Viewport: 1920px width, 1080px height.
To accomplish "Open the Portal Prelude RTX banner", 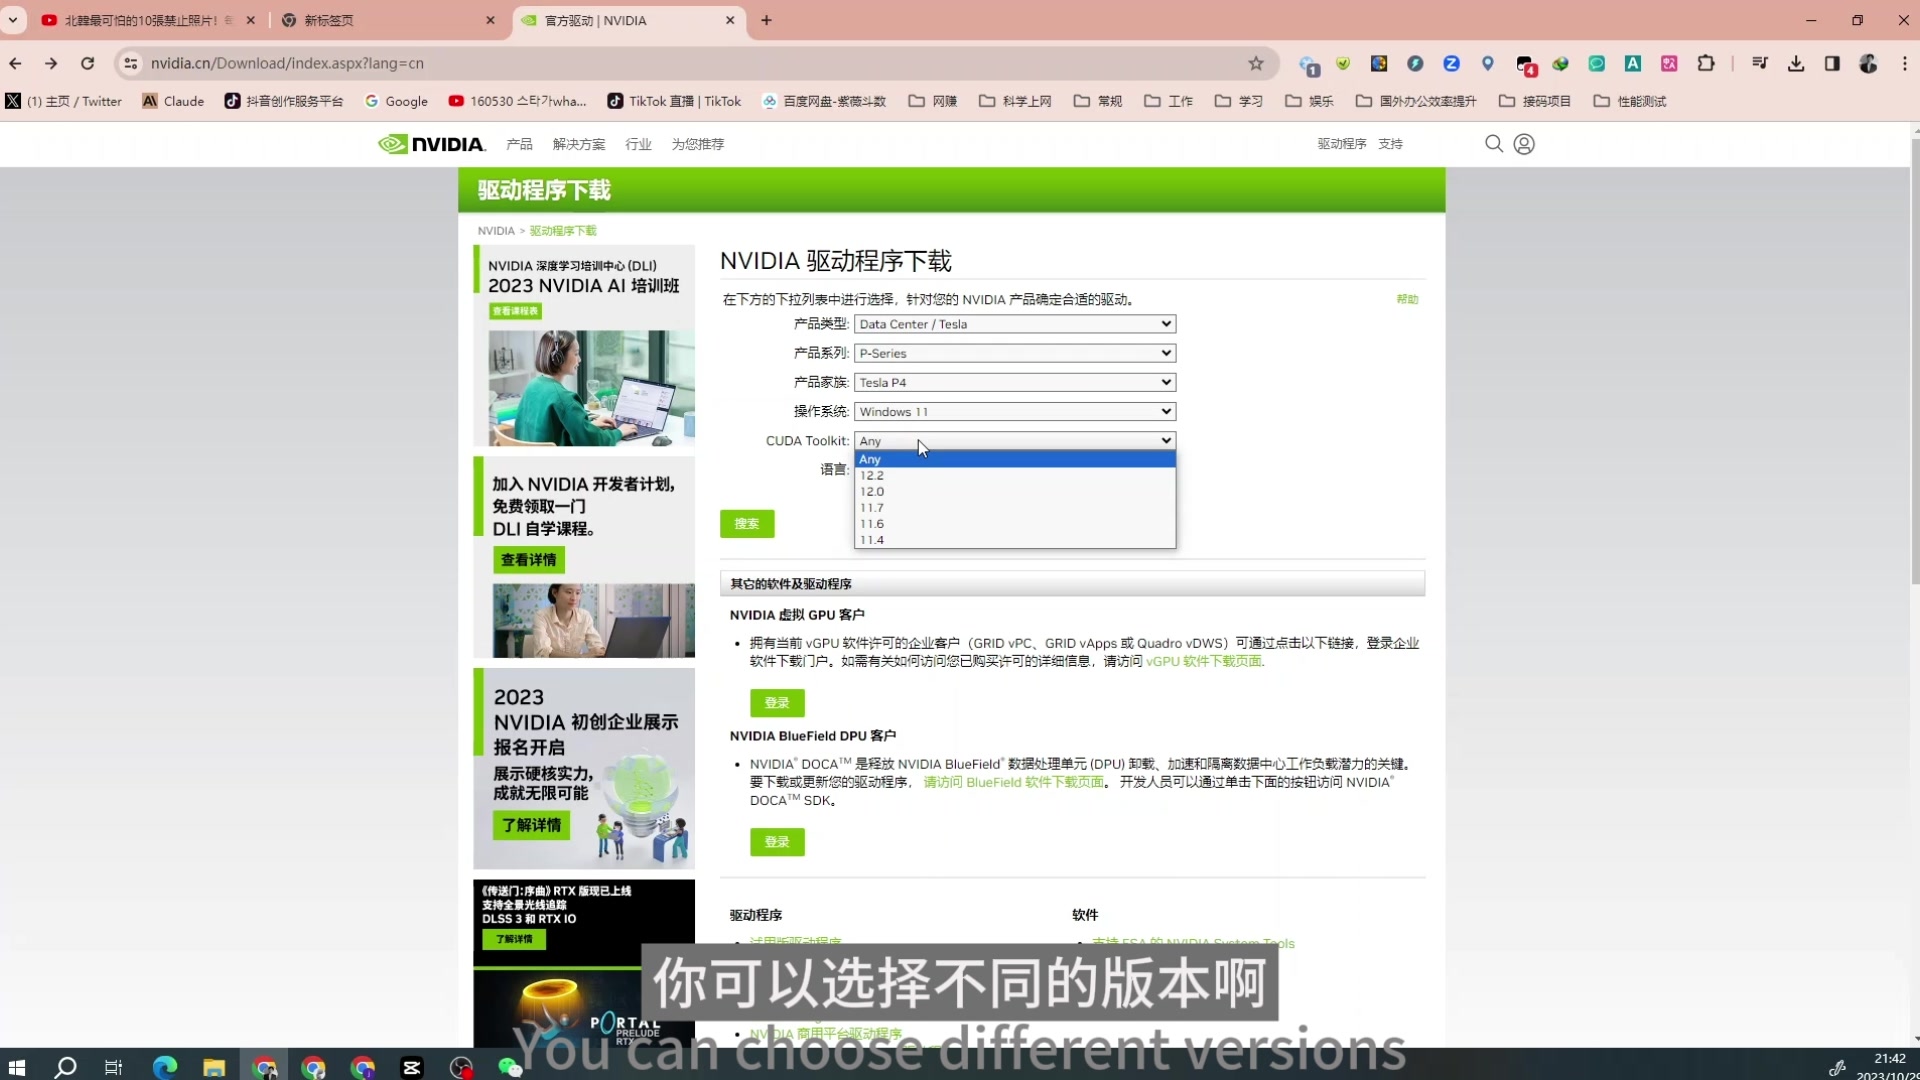I will click(584, 963).
